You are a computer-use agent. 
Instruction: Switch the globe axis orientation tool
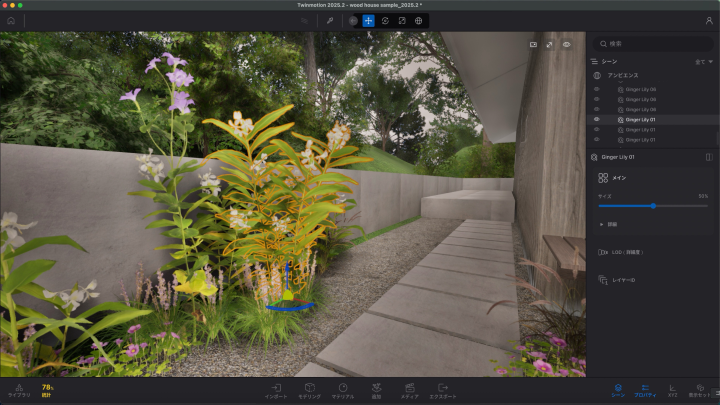point(418,21)
